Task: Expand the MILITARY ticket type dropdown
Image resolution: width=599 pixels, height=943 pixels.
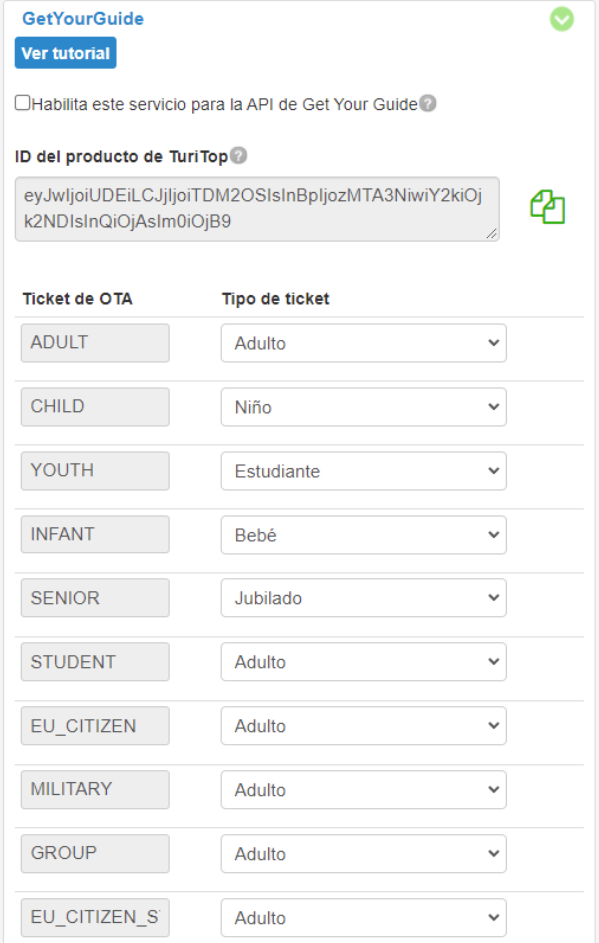Action: coord(363,790)
